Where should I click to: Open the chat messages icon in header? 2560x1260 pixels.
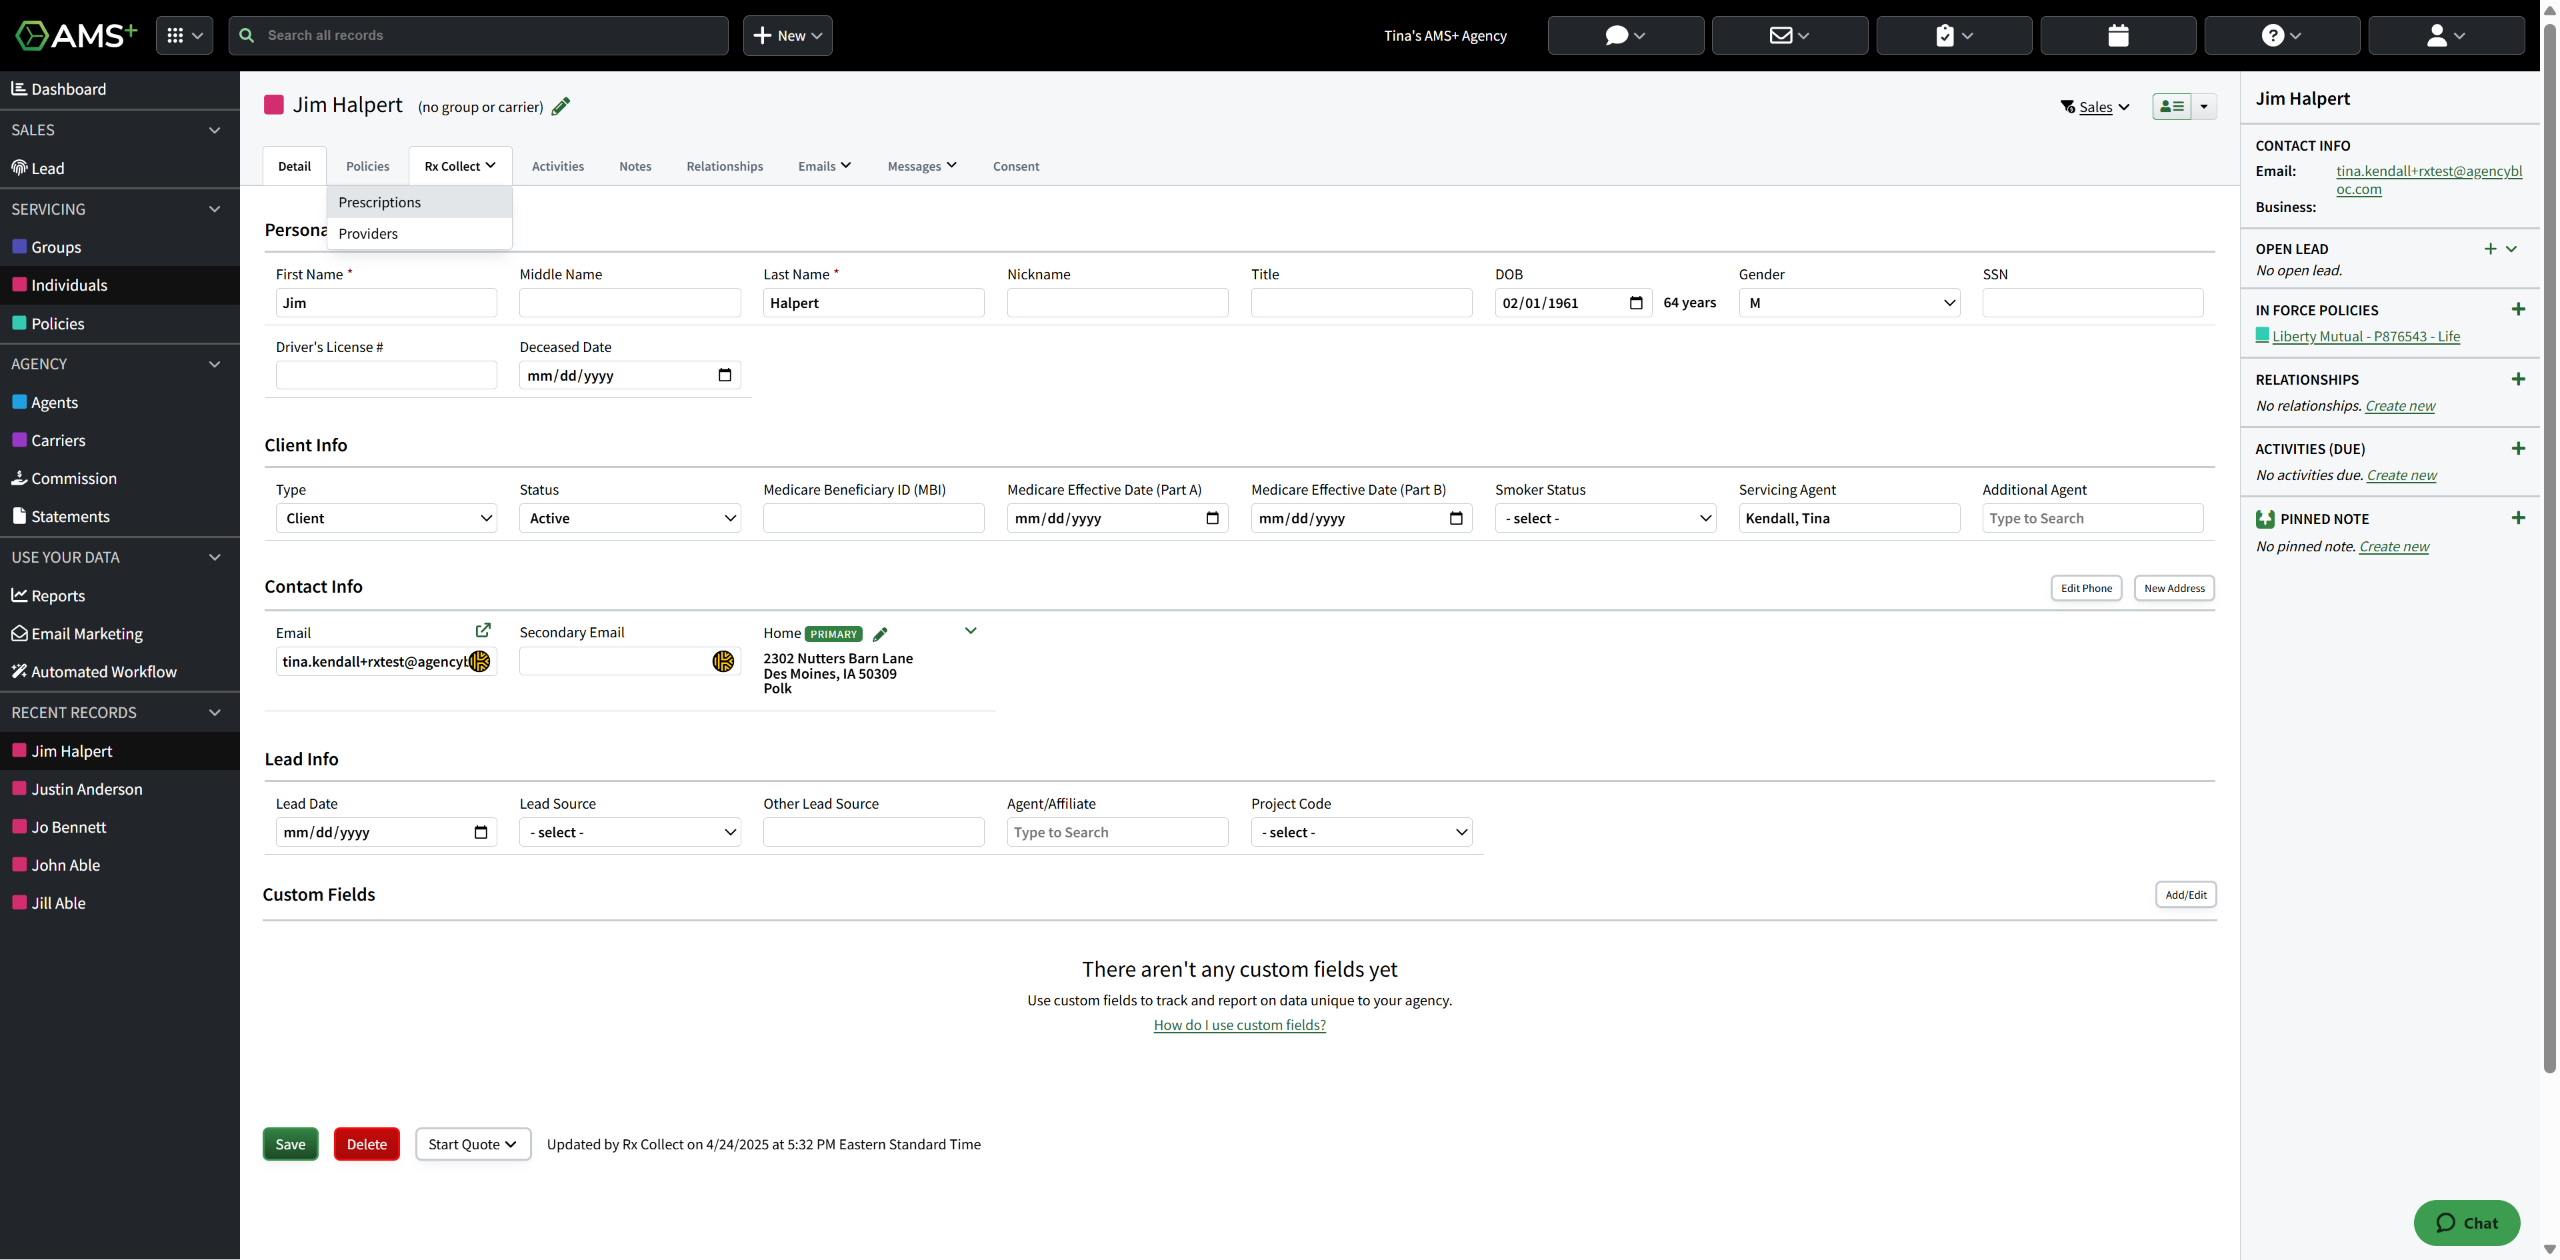click(x=1625, y=35)
